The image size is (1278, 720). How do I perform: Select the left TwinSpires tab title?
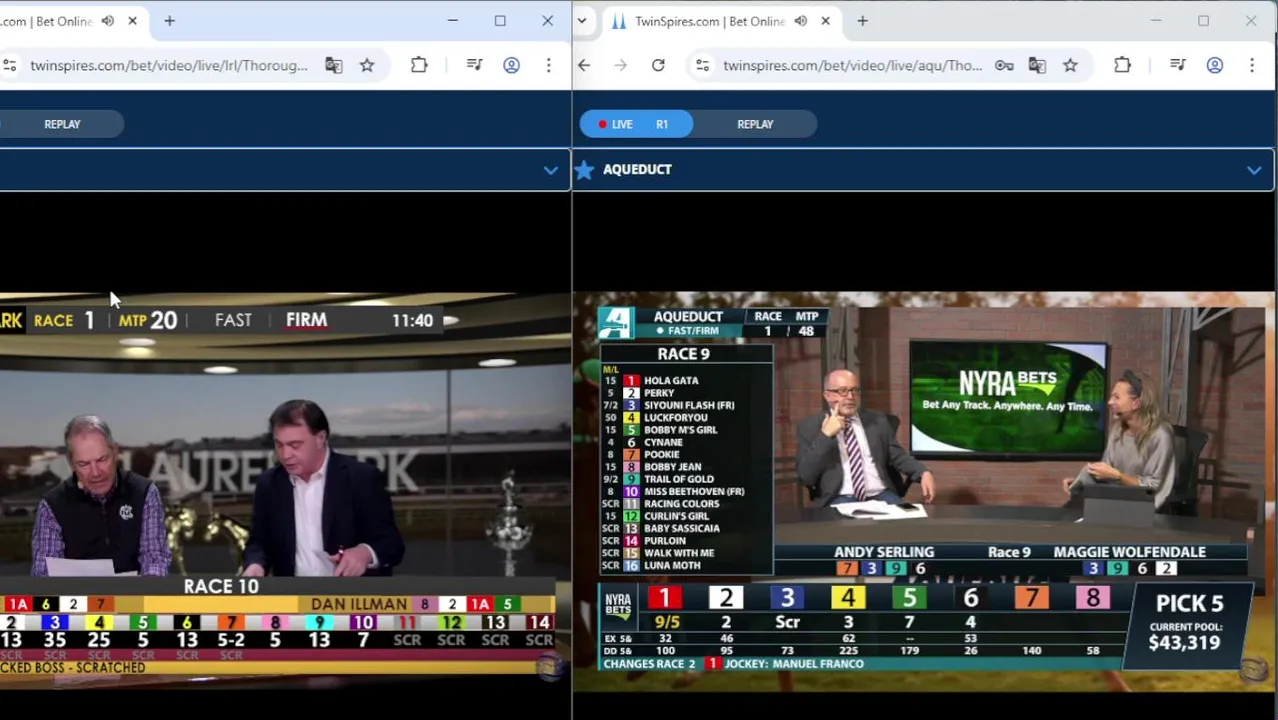[x=46, y=21]
